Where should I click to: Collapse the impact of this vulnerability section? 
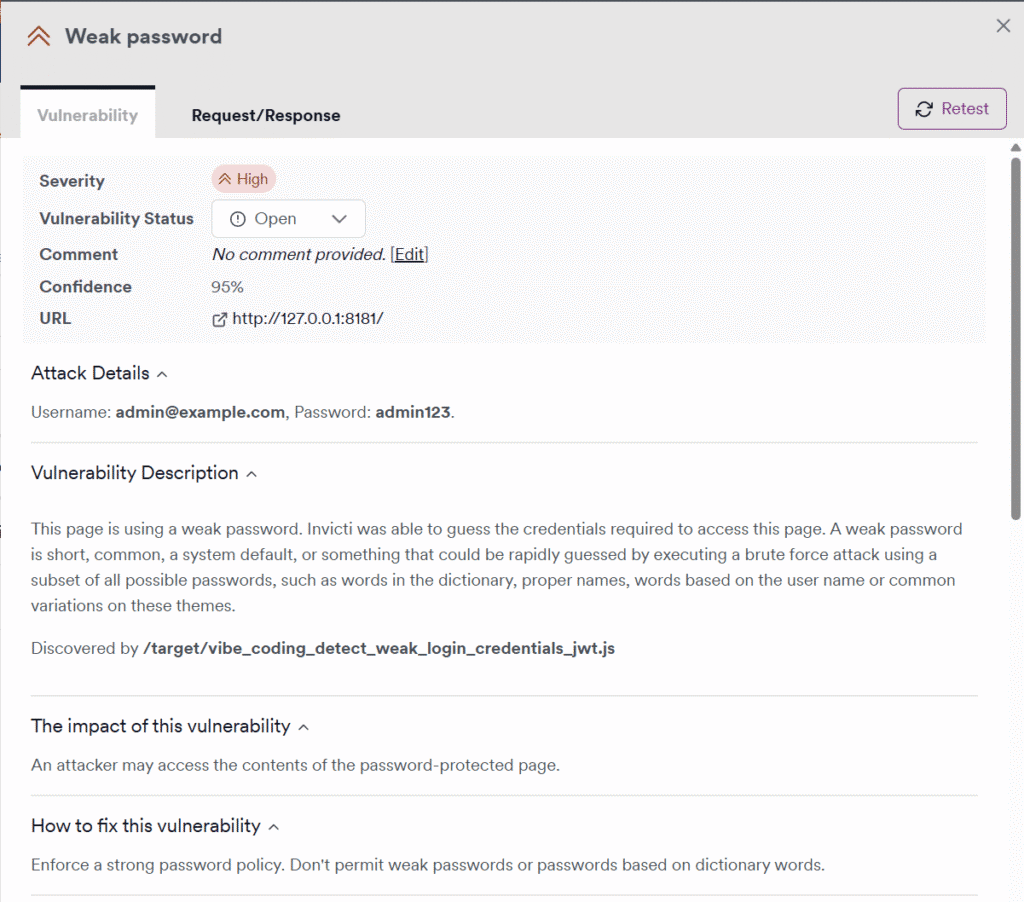click(x=303, y=726)
